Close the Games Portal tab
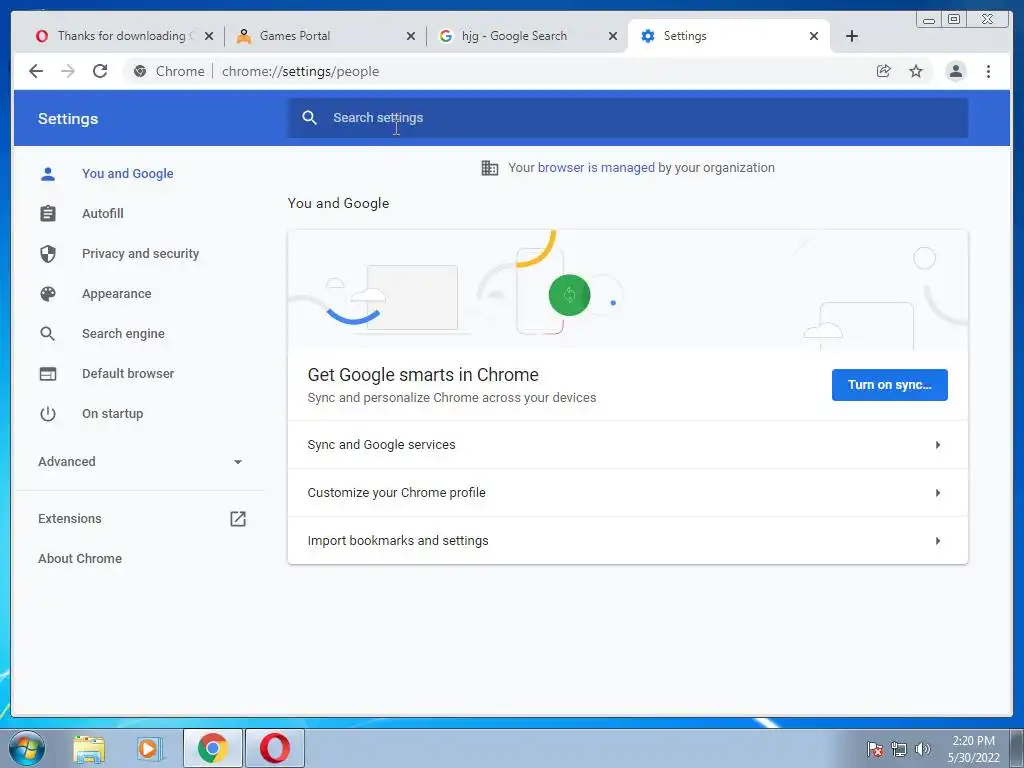This screenshot has height=768, width=1024. [411, 36]
